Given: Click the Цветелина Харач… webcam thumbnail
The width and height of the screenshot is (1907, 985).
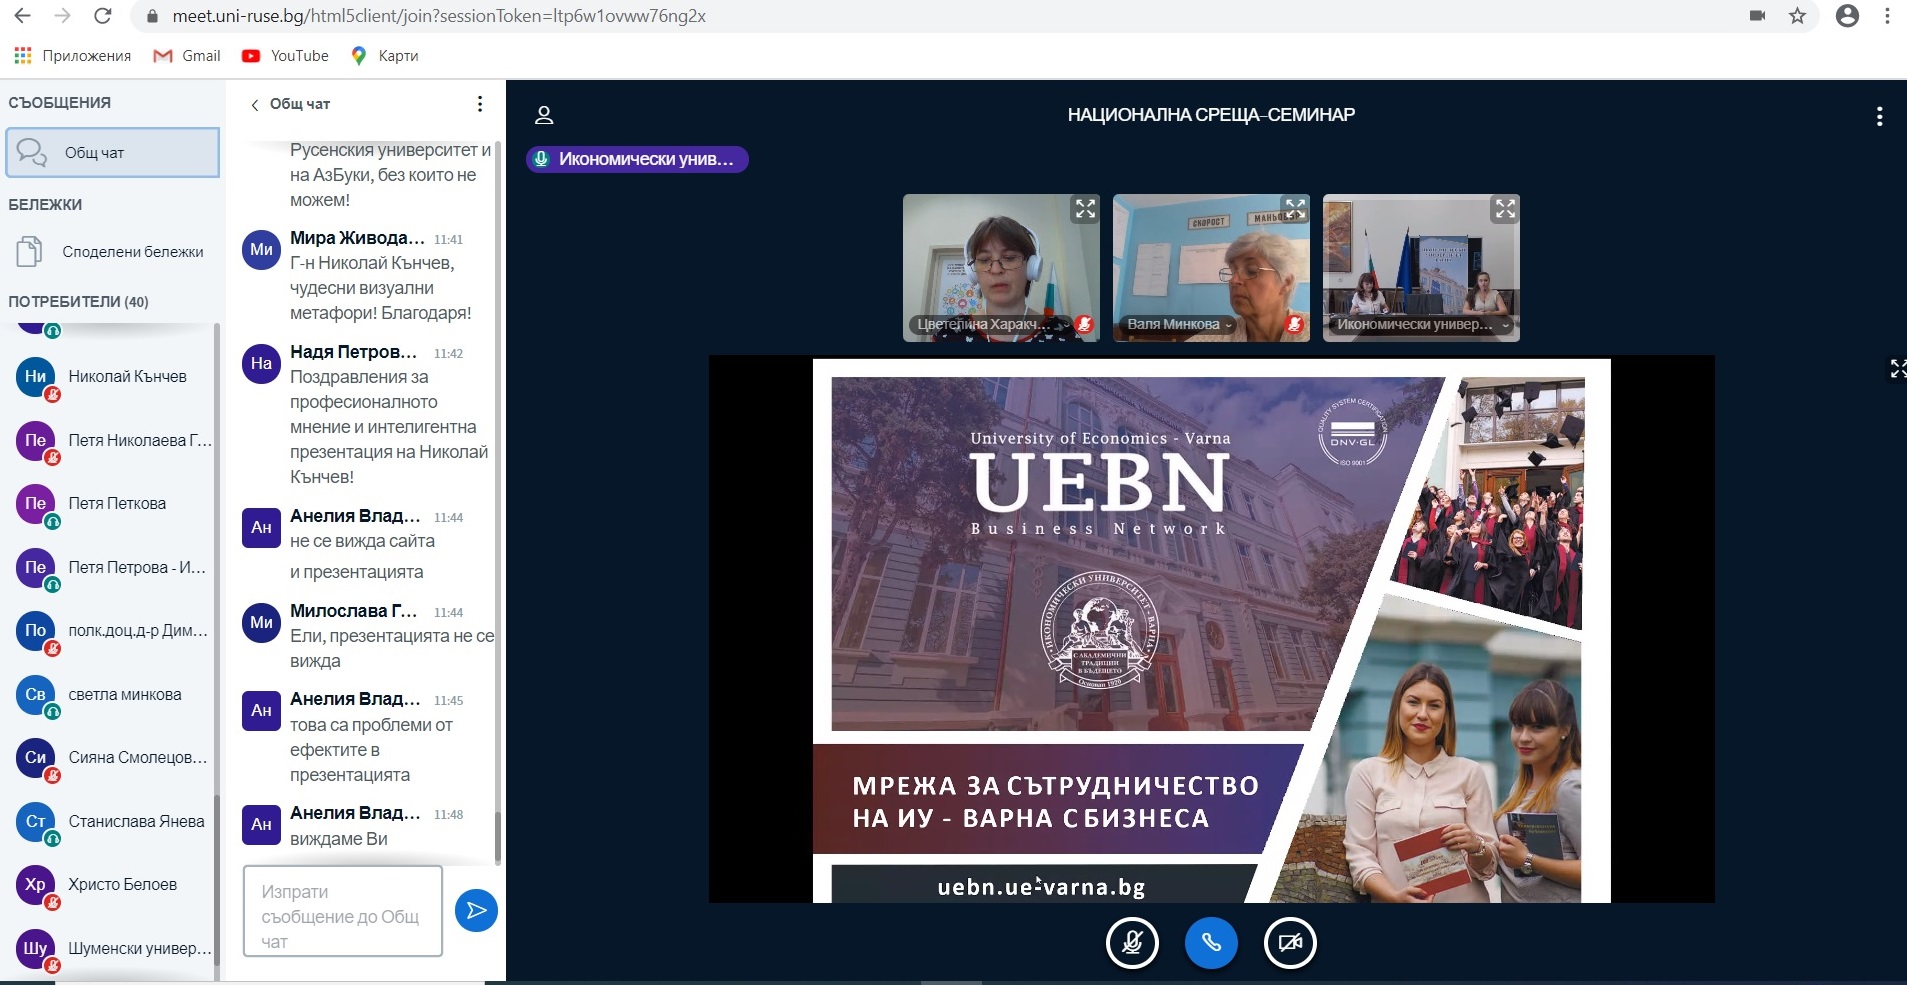Looking at the screenshot, I should (x=1001, y=267).
